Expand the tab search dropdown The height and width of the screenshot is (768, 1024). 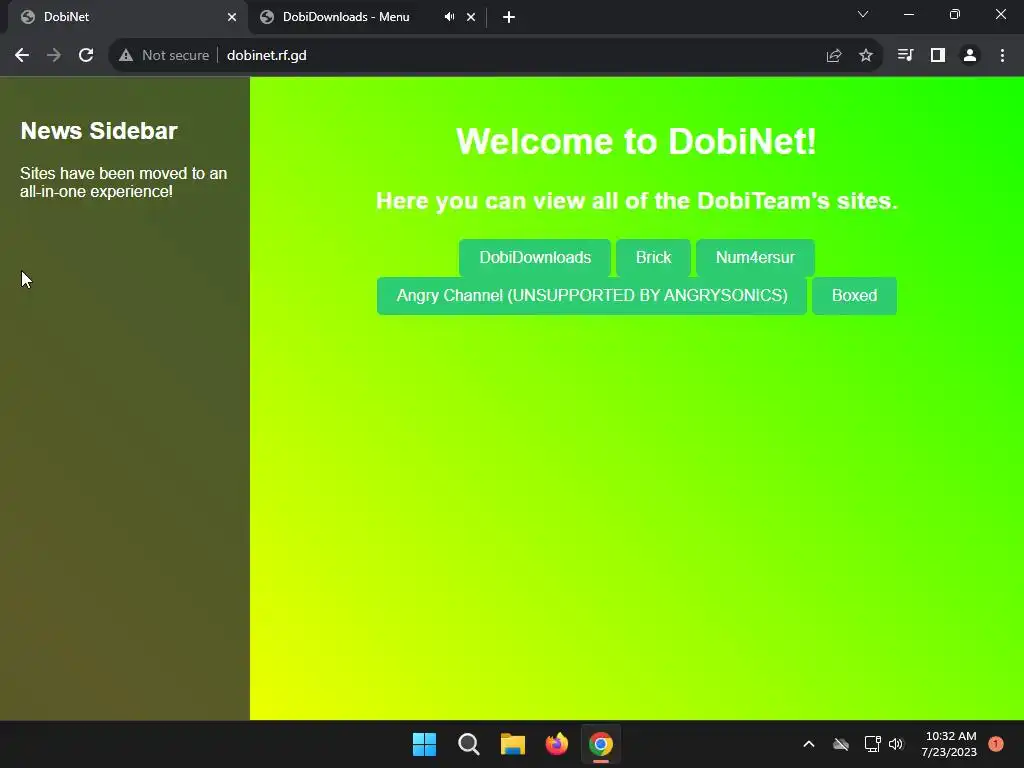(863, 14)
